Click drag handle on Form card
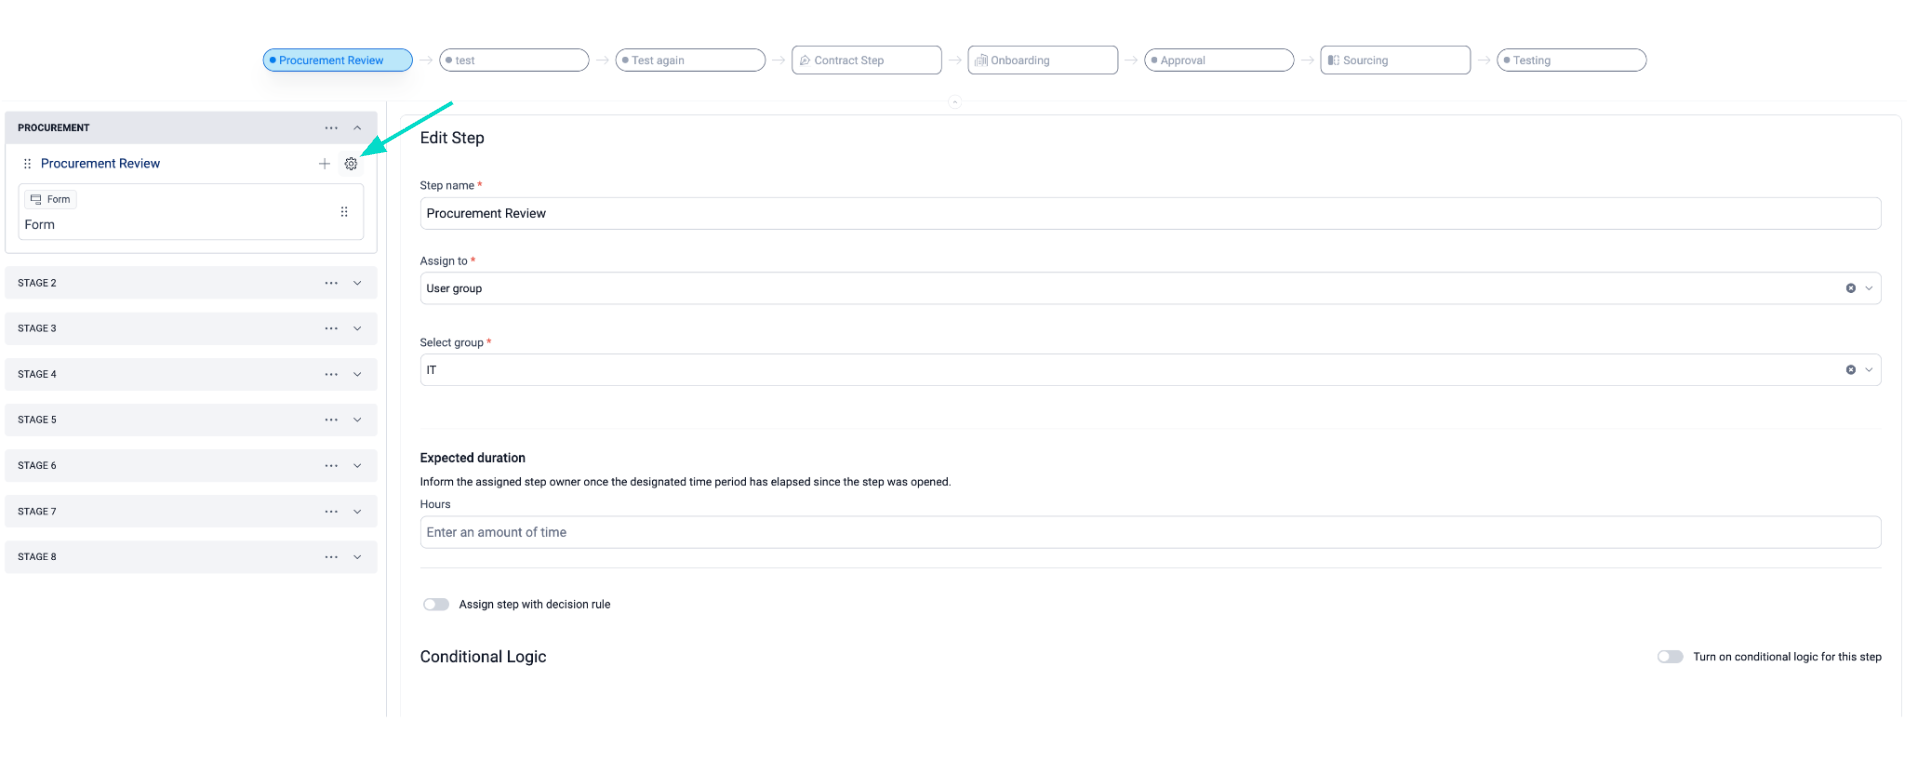 344,212
